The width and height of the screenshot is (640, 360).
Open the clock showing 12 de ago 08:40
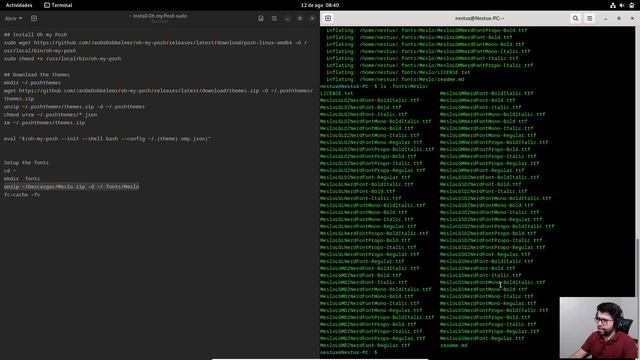point(320,5)
